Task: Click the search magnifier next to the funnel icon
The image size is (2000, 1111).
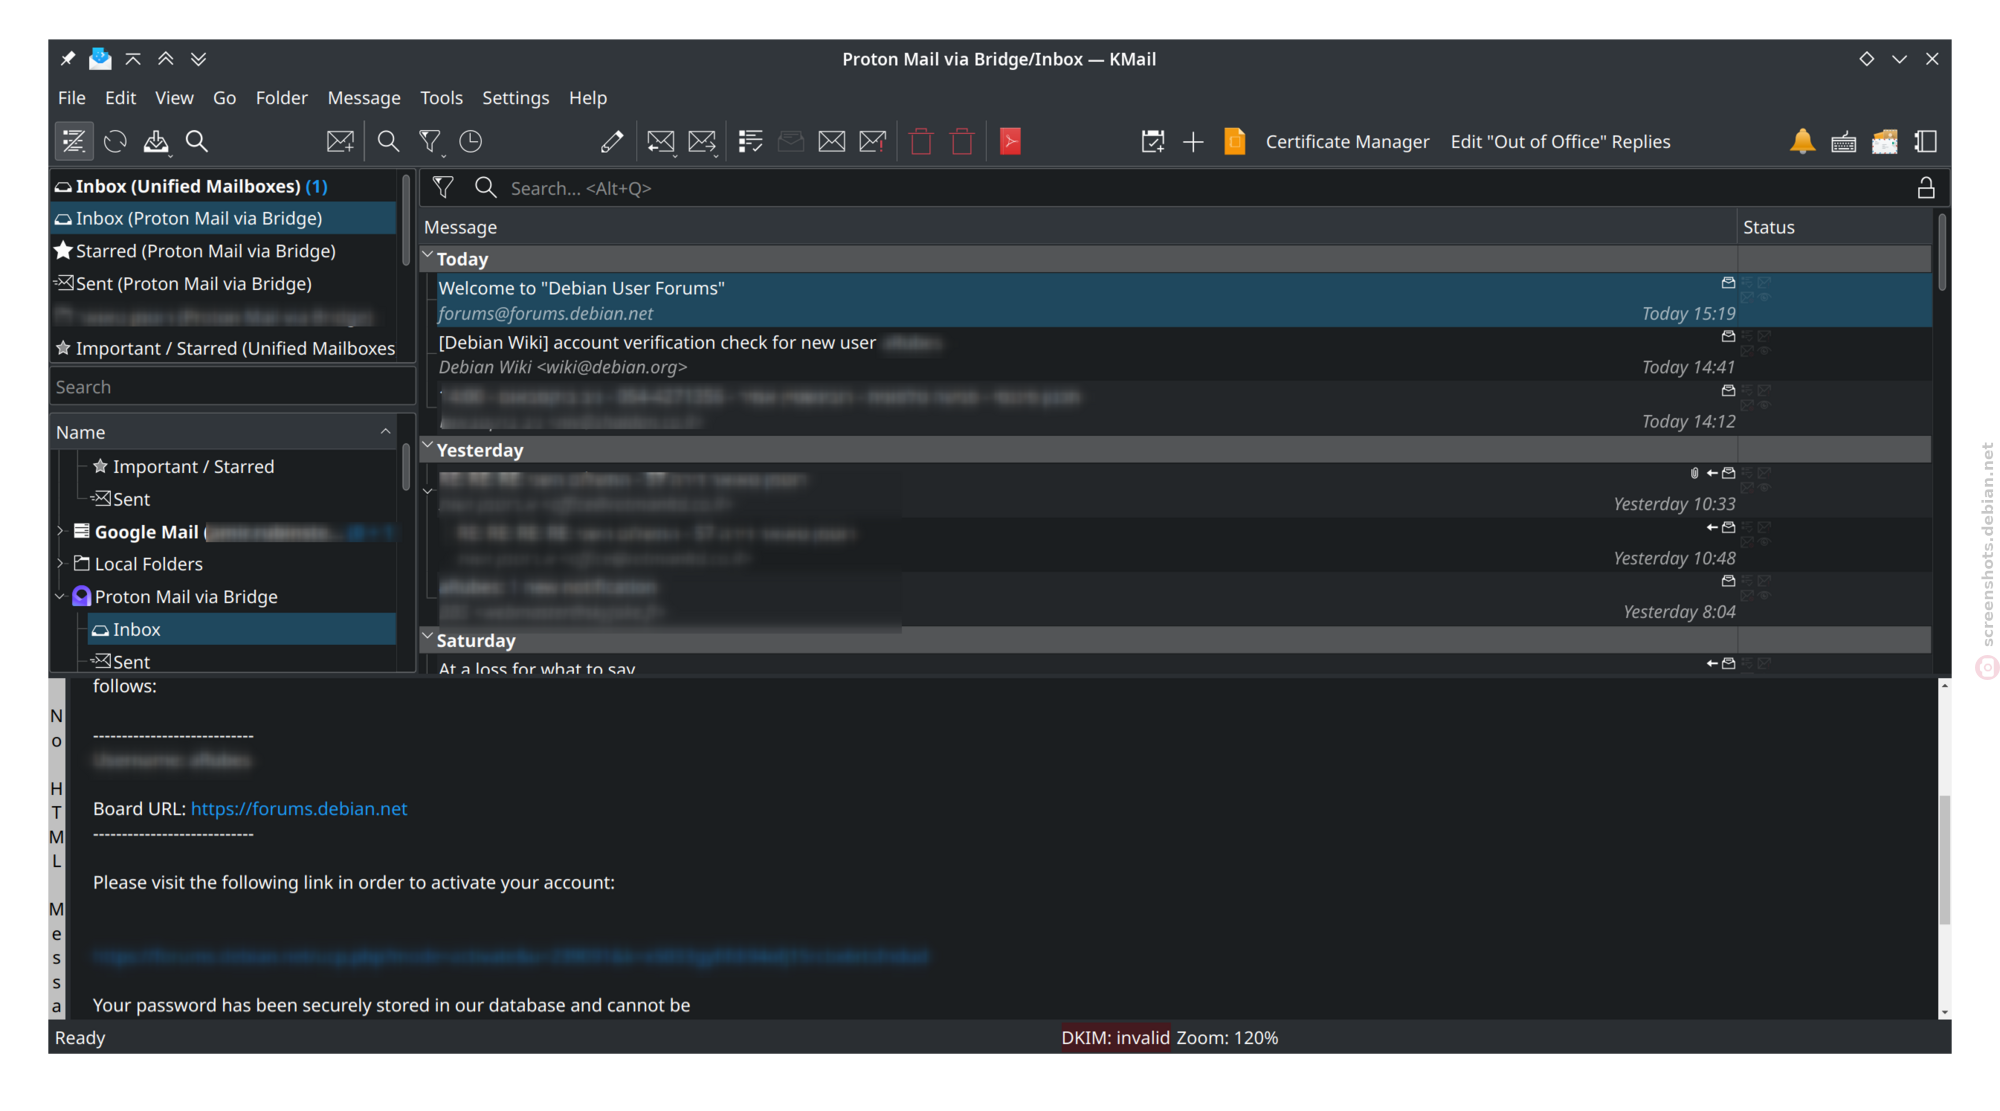Action: pyautogui.click(x=388, y=142)
